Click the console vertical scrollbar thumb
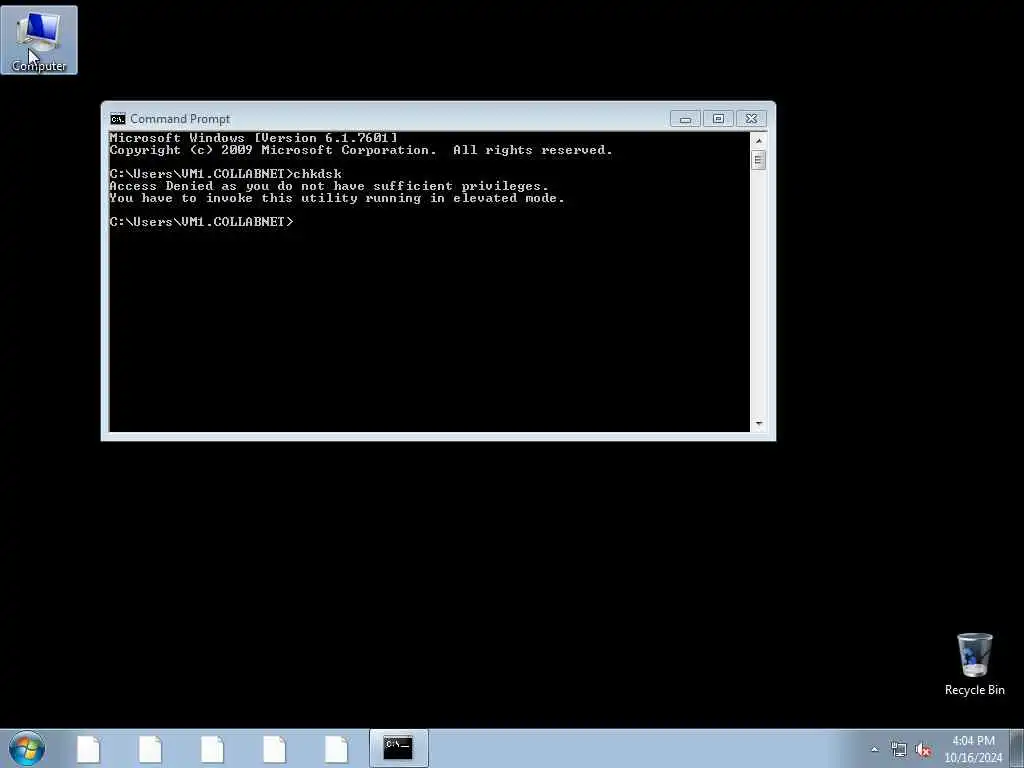The height and width of the screenshot is (768, 1024). pyautogui.click(x=758, y=160)
